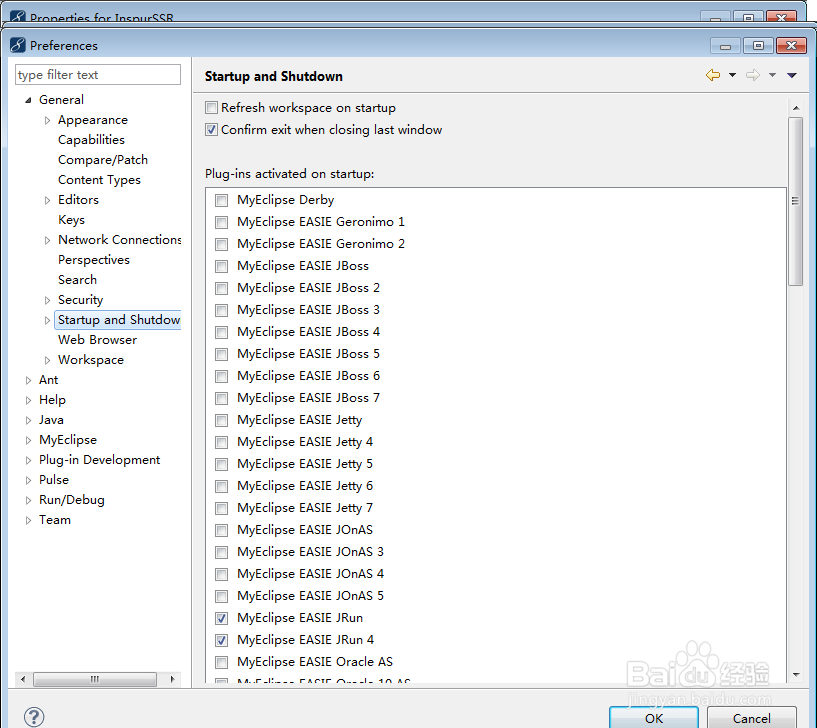
Task: Uncheck Confirm exit when closing last window
Action: coord(211,130)
